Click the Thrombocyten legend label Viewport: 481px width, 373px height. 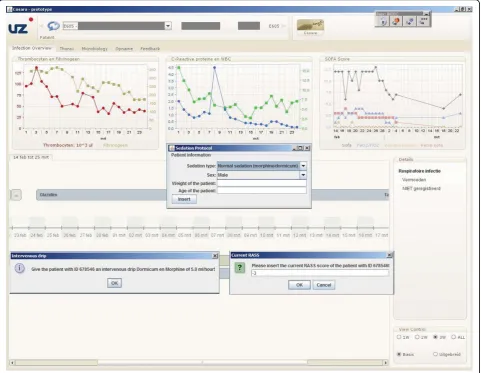[x=68, y=145]
